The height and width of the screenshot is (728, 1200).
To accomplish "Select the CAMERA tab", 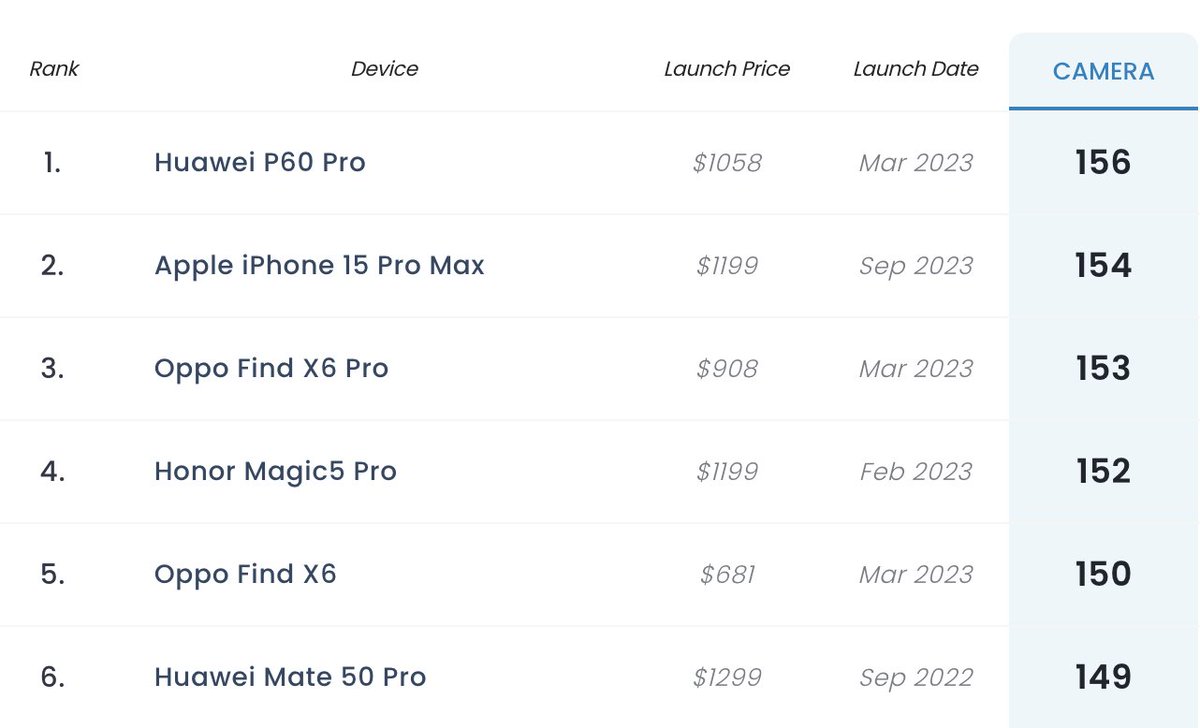I will coord(1103,72).
